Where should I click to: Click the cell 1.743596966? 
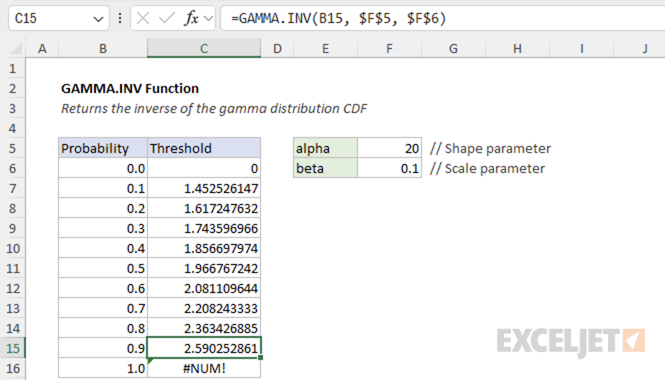click(x=204, y=228)
